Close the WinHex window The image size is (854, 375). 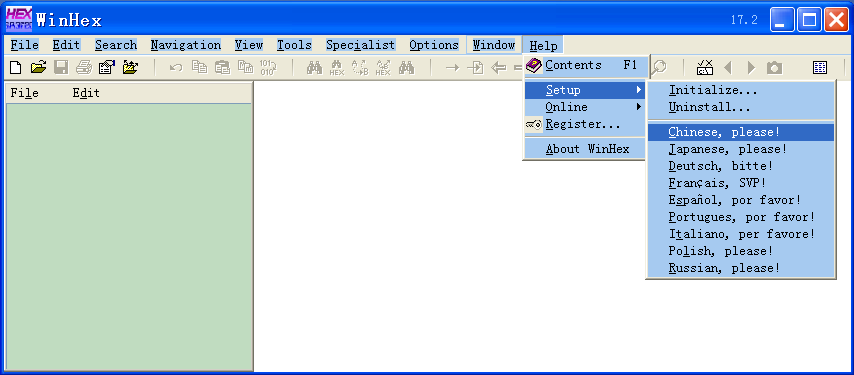coord(836,20)
